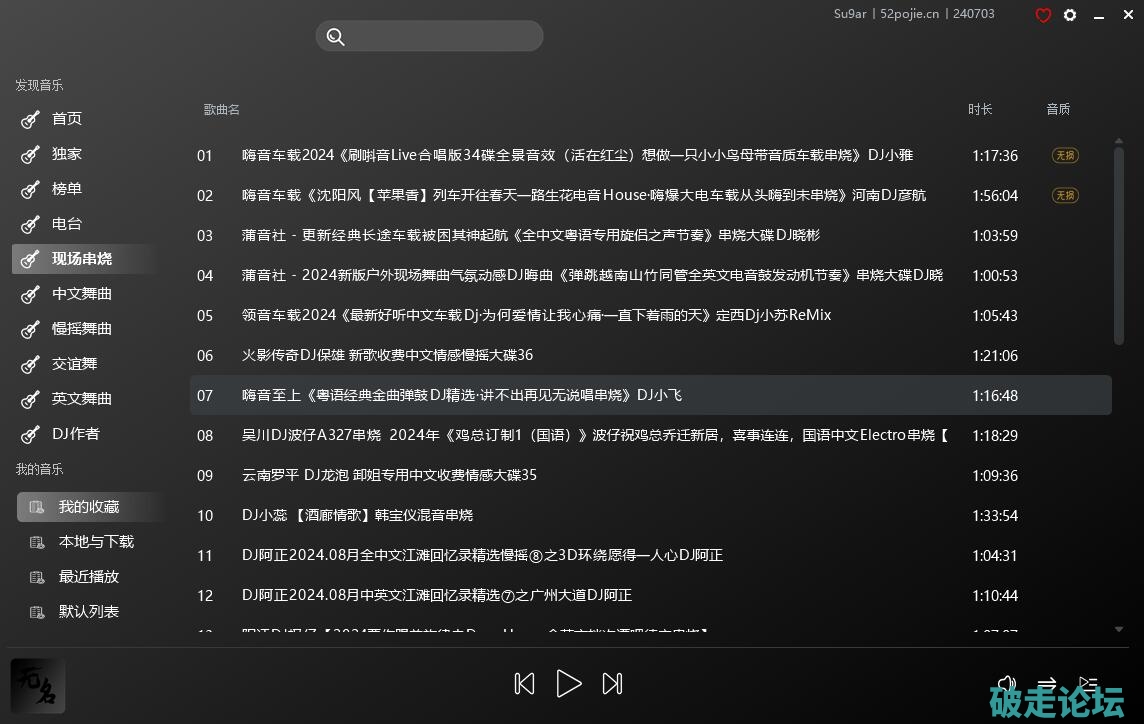Open settings via the gear icon
Viewport: 1144px width, 724px height.
point(1070,15)
